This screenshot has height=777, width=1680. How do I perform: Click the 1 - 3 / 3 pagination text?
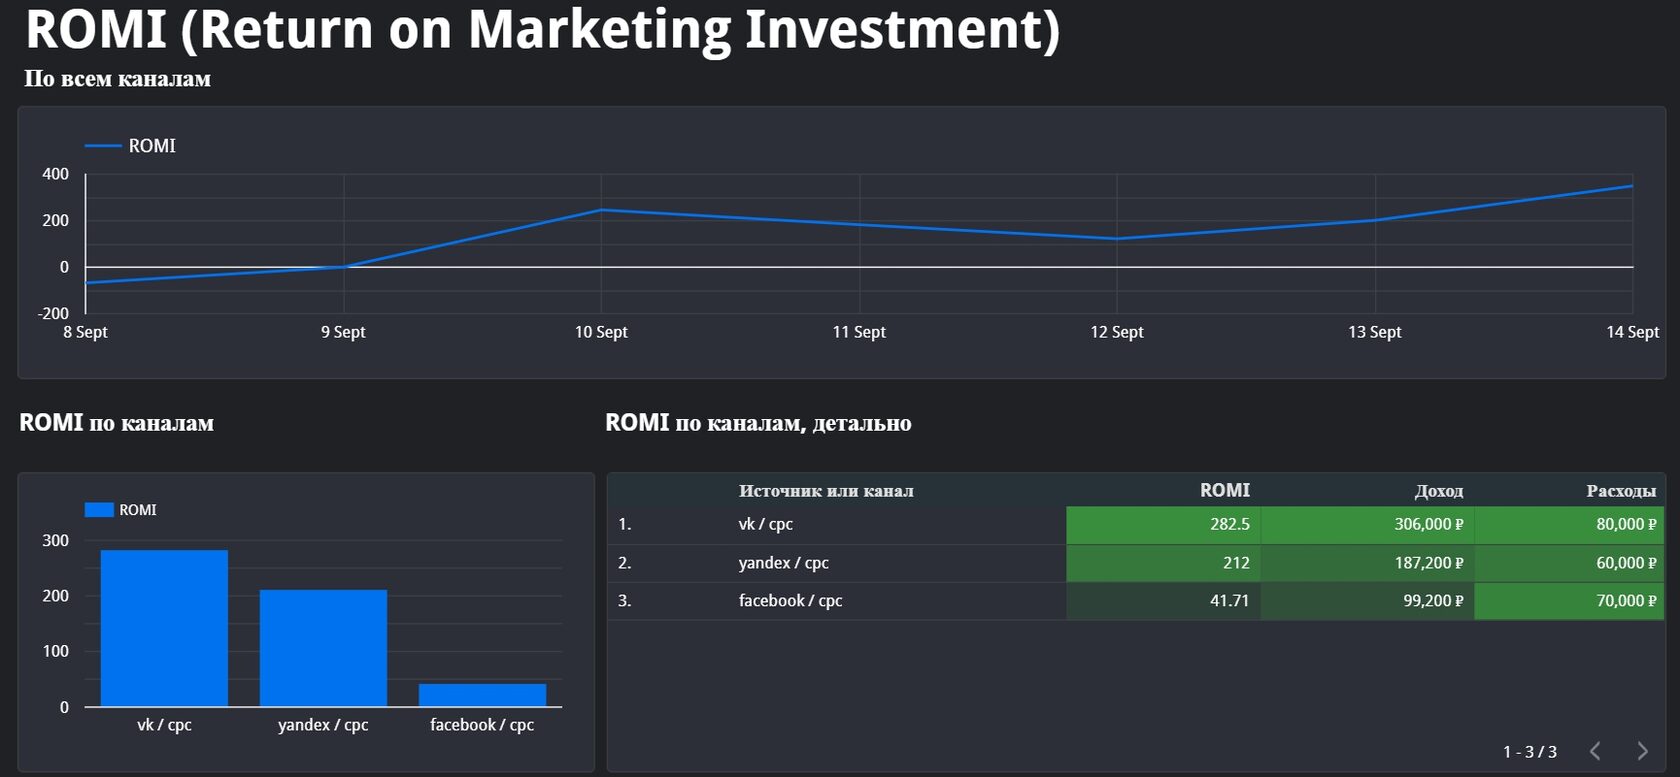click(x=1530, y=752)
